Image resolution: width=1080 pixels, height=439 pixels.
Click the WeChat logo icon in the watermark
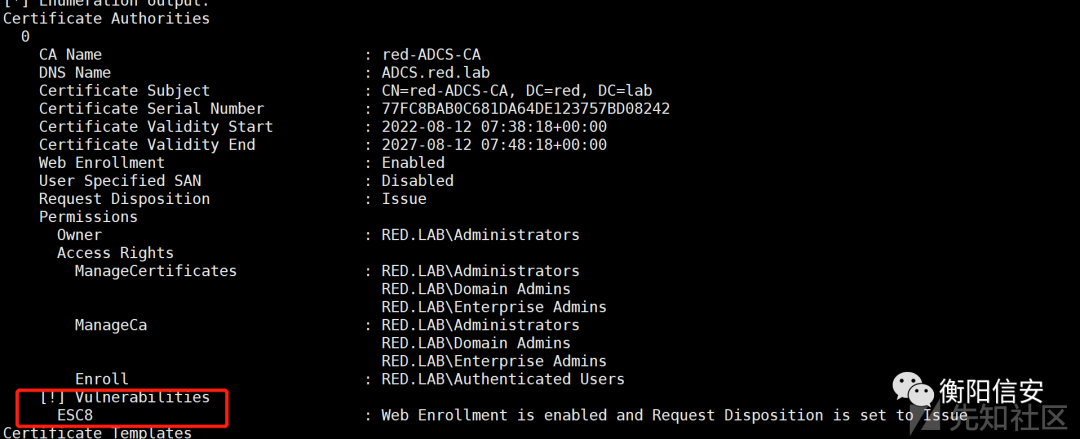(x=913, y=391)
